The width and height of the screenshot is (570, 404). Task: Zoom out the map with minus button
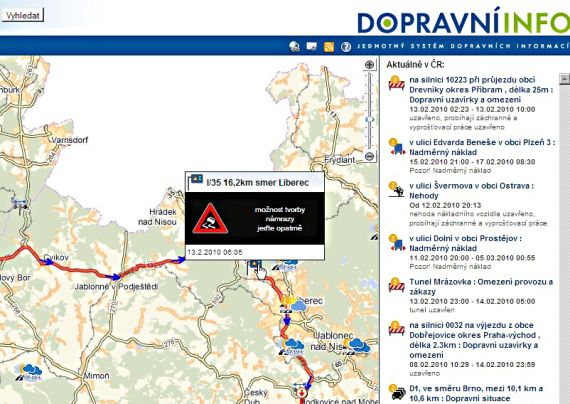click(x=369, y=156)
